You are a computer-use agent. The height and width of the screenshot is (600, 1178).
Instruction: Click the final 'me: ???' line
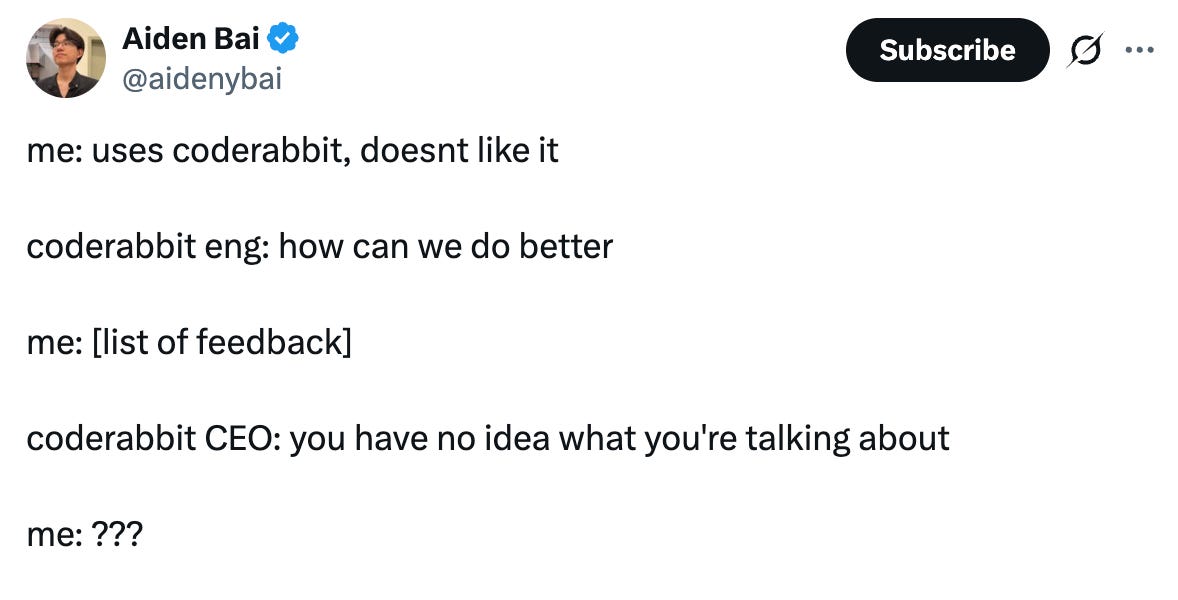85,534
